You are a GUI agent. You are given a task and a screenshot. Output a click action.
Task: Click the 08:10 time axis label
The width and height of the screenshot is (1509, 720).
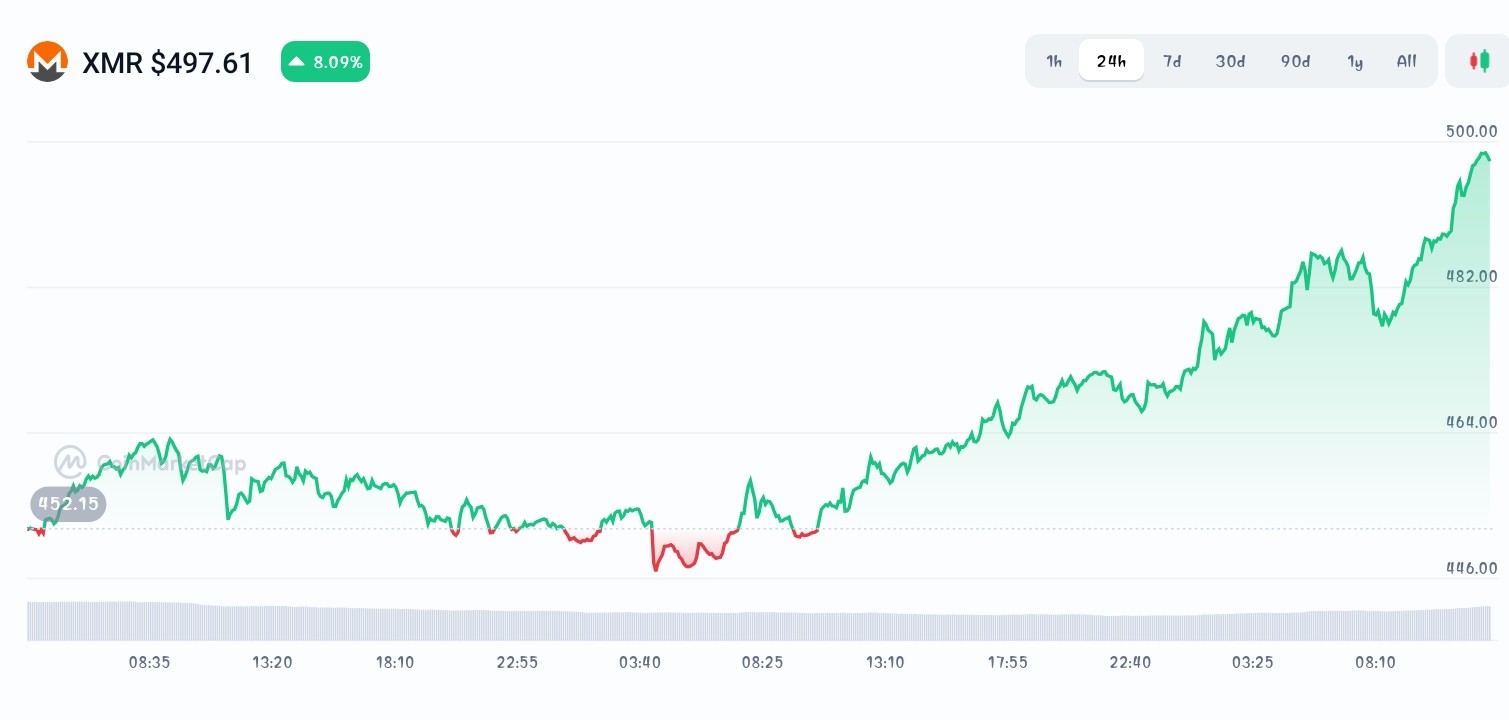point(1375,662)
